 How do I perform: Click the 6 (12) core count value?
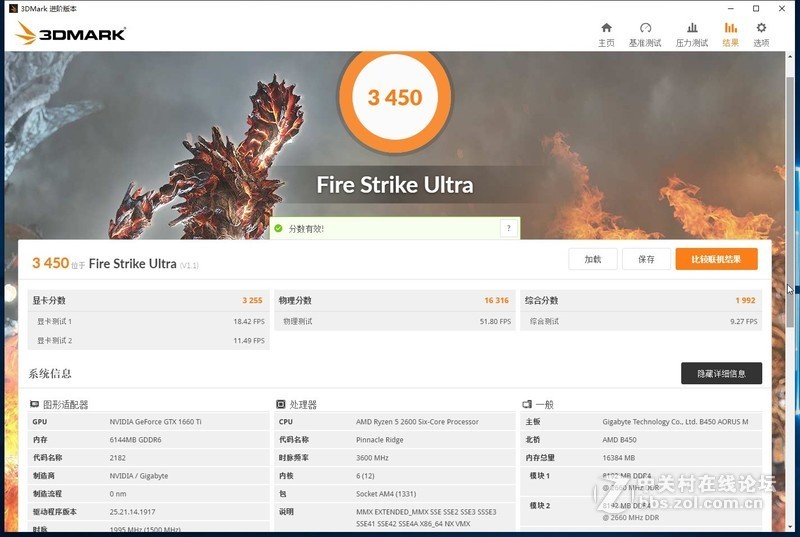pyautogui.click(x=365, y=476)
